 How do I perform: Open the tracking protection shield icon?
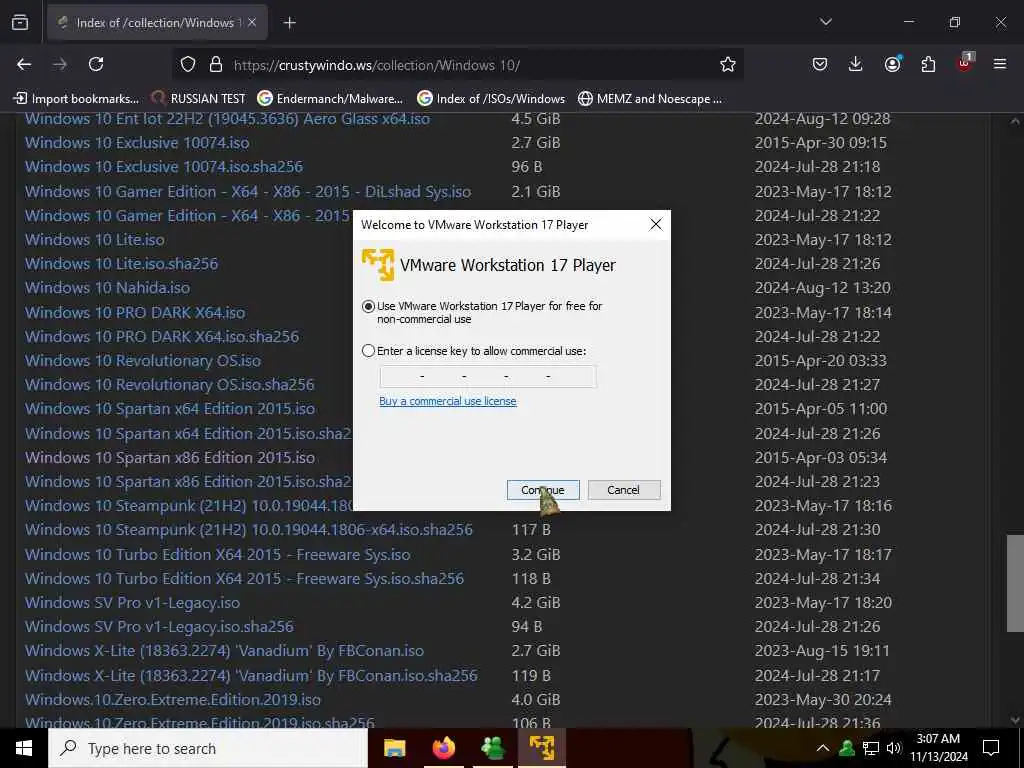[188, 65]
